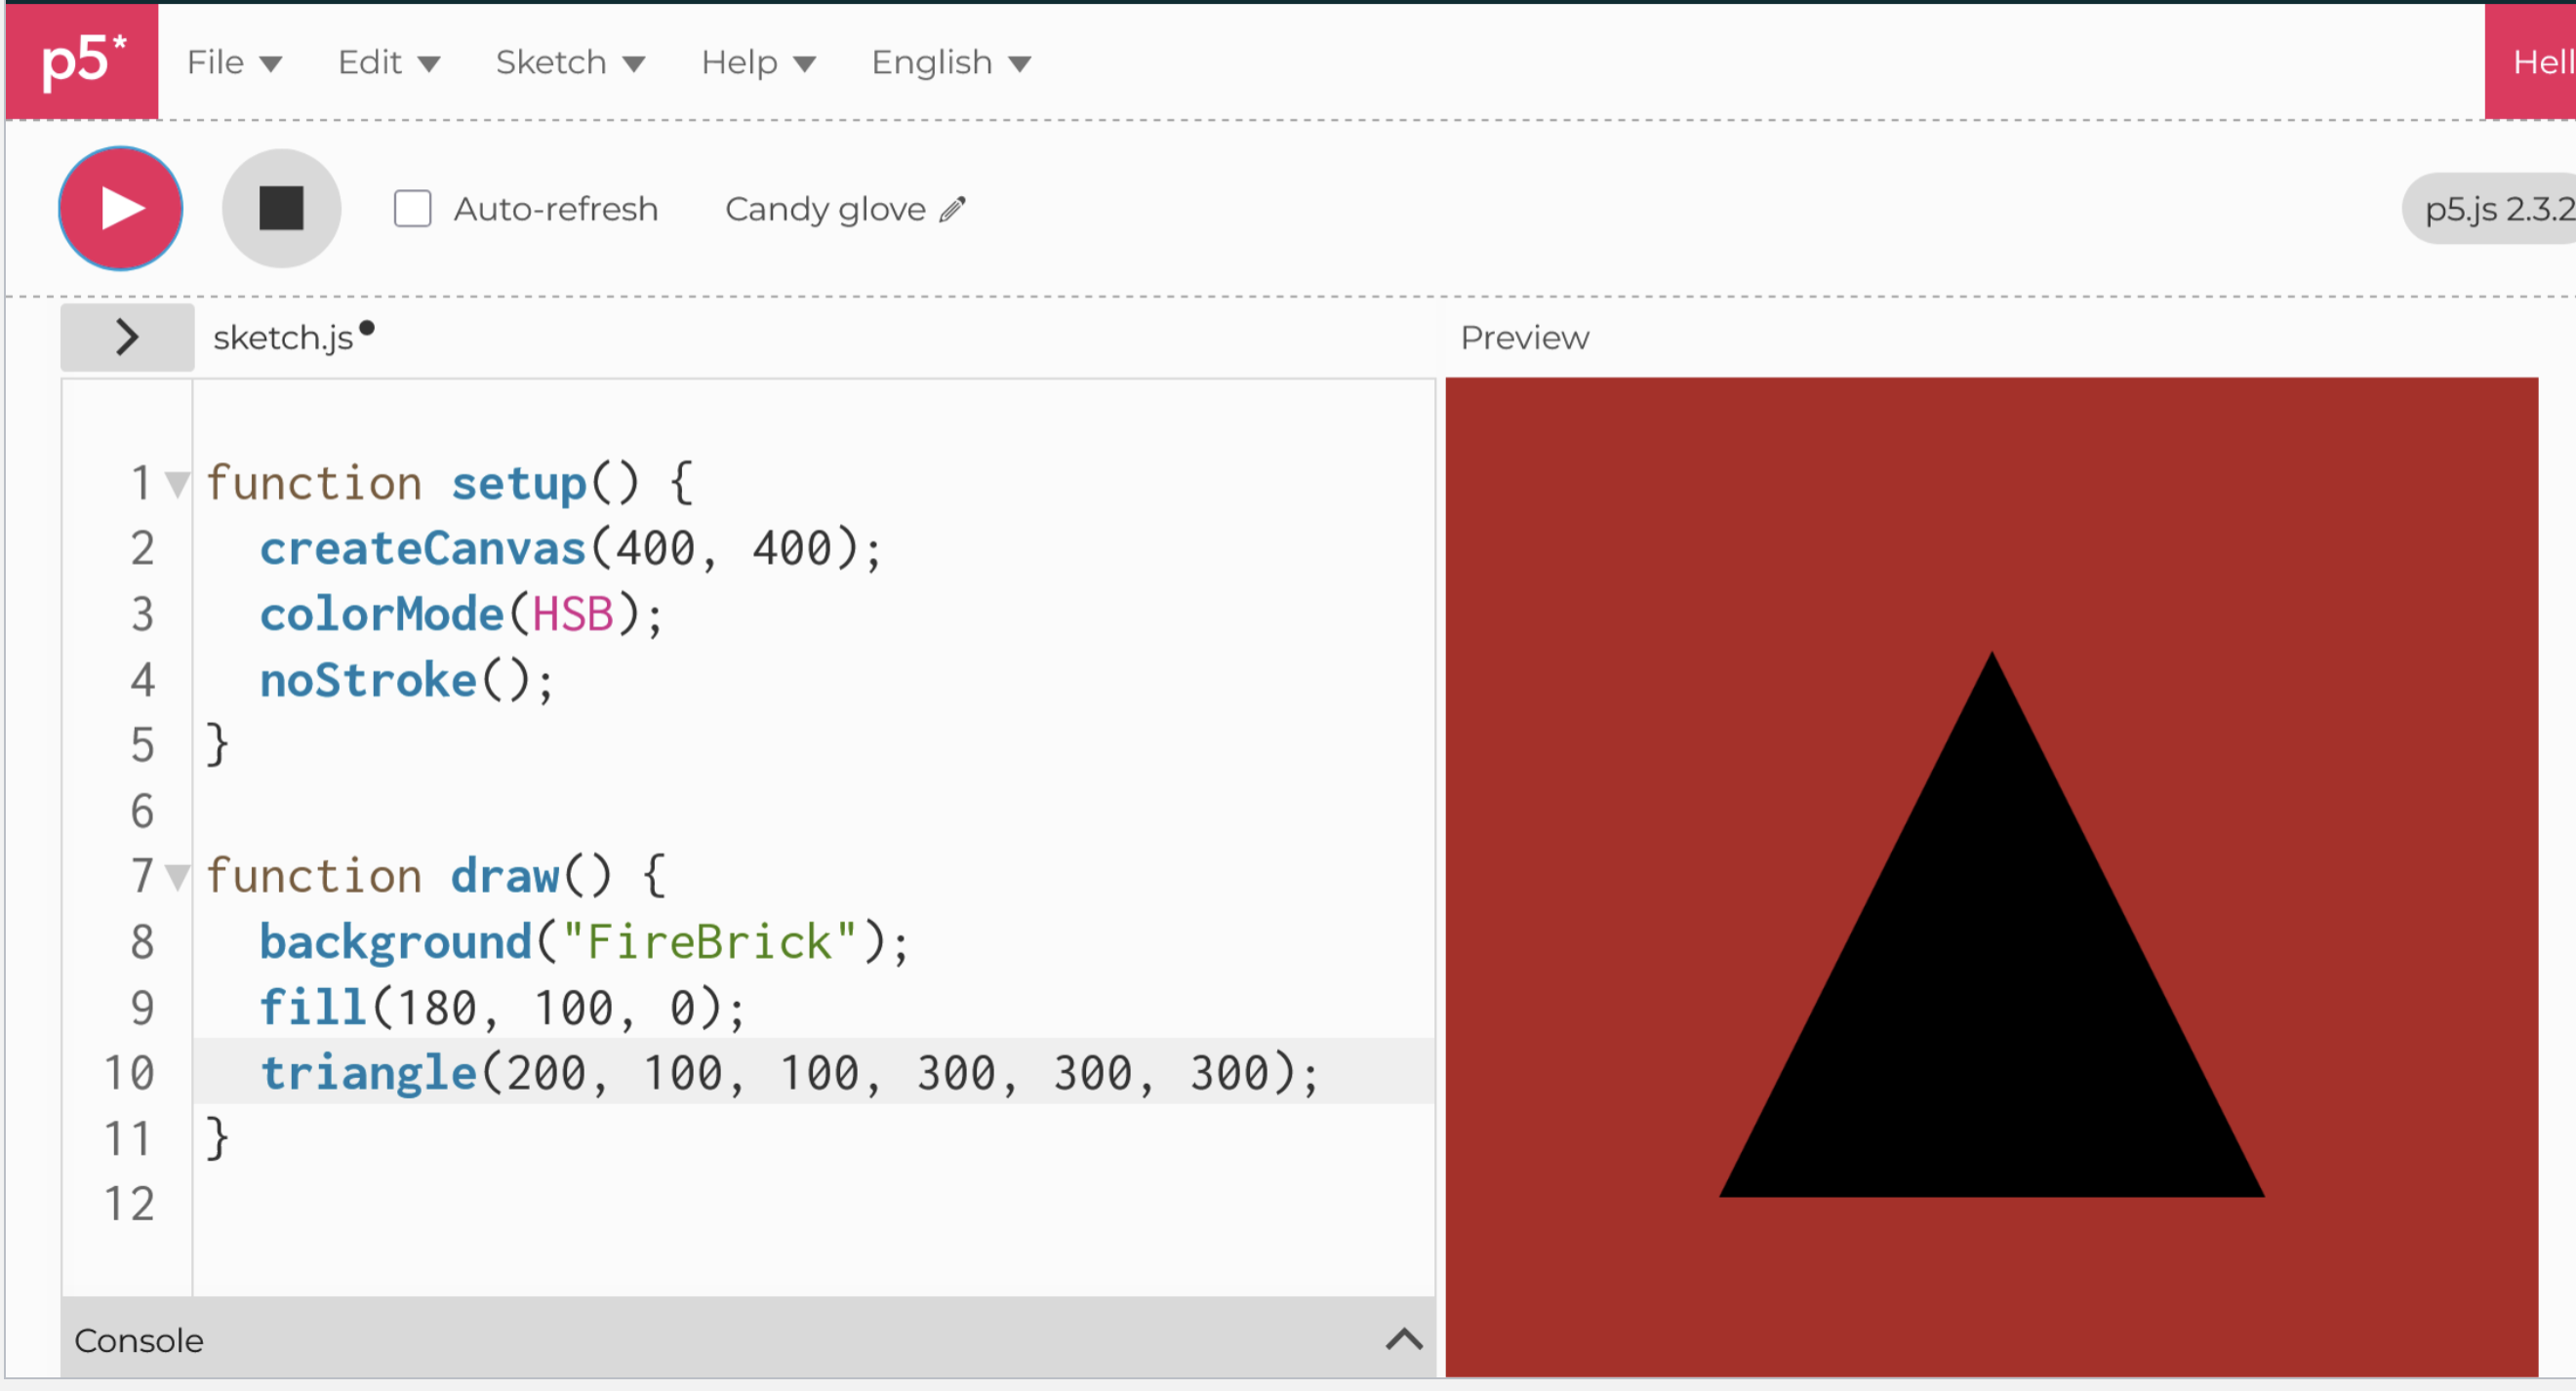Click the fill(180, 100, 0) line

click(x=503, y=1008)
